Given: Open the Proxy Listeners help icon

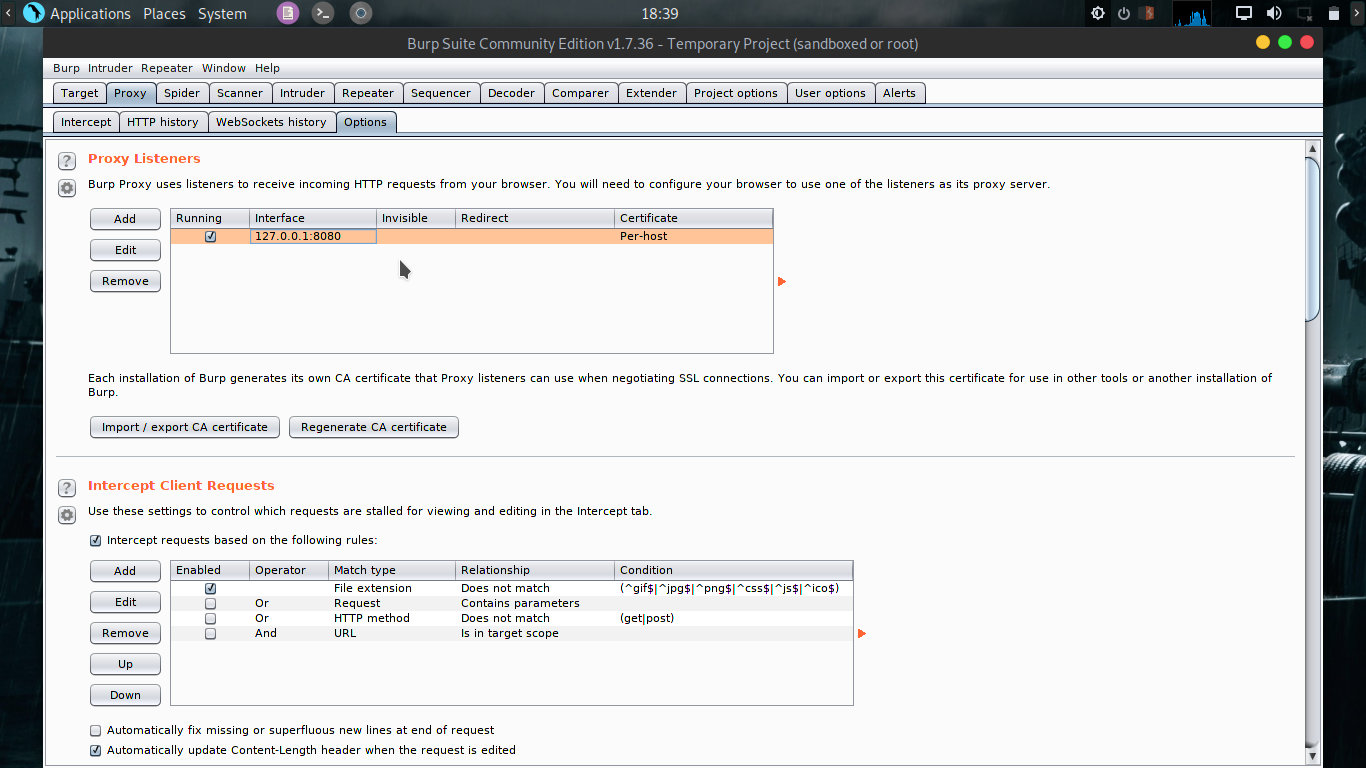Looking at the screenshot, I should pos(66,161).
